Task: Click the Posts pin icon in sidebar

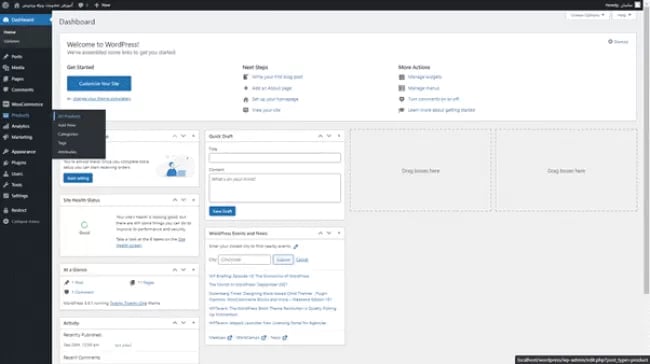Action: click(6, 56)
